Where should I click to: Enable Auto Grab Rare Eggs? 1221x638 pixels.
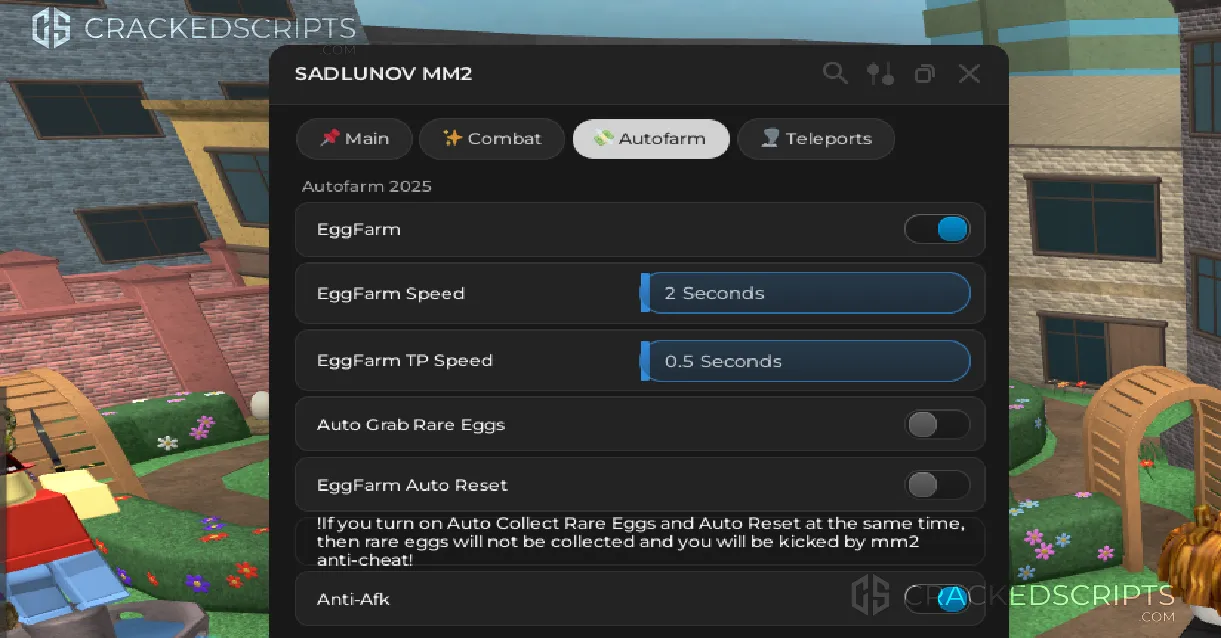pyautogui.click(x=937, y=425)
